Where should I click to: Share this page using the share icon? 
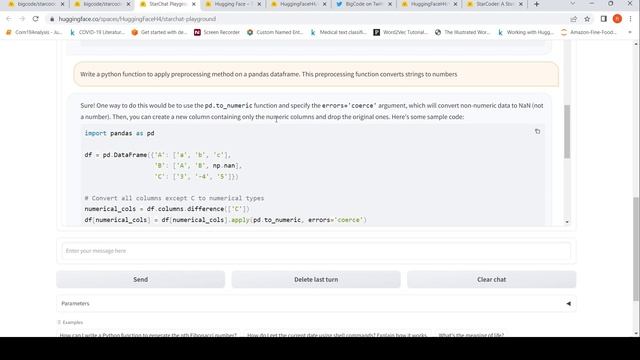(x=573, y=19)
